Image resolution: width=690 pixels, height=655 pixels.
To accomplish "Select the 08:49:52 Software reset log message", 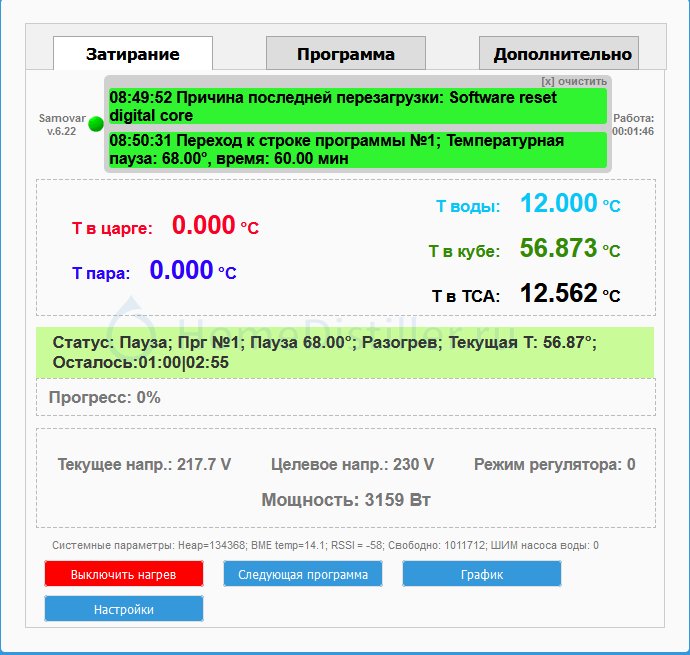I will 358,106.
